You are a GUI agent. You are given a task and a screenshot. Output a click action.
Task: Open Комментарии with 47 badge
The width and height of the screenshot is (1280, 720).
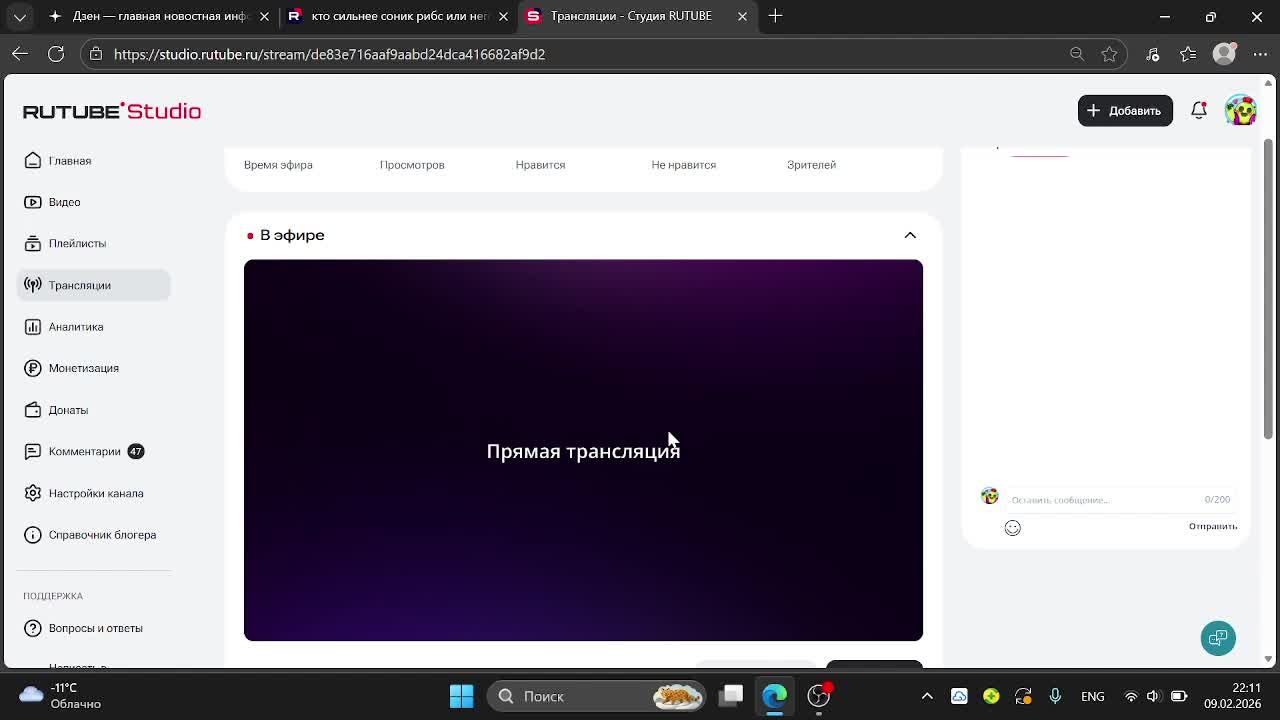coord(93,451)
